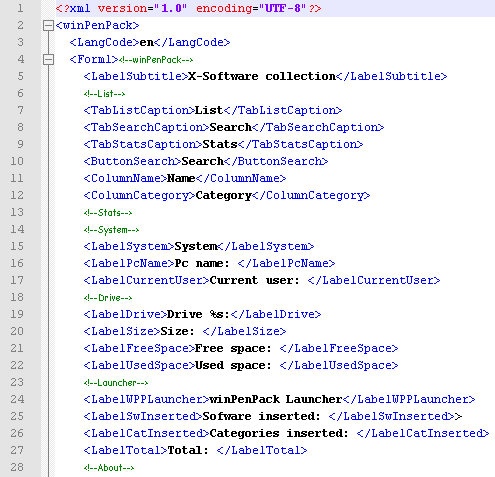The height and width of the screenshot is (477, 495).
Task: Click the closing LabelSubtitle tag
Action: tap(392, 76)
